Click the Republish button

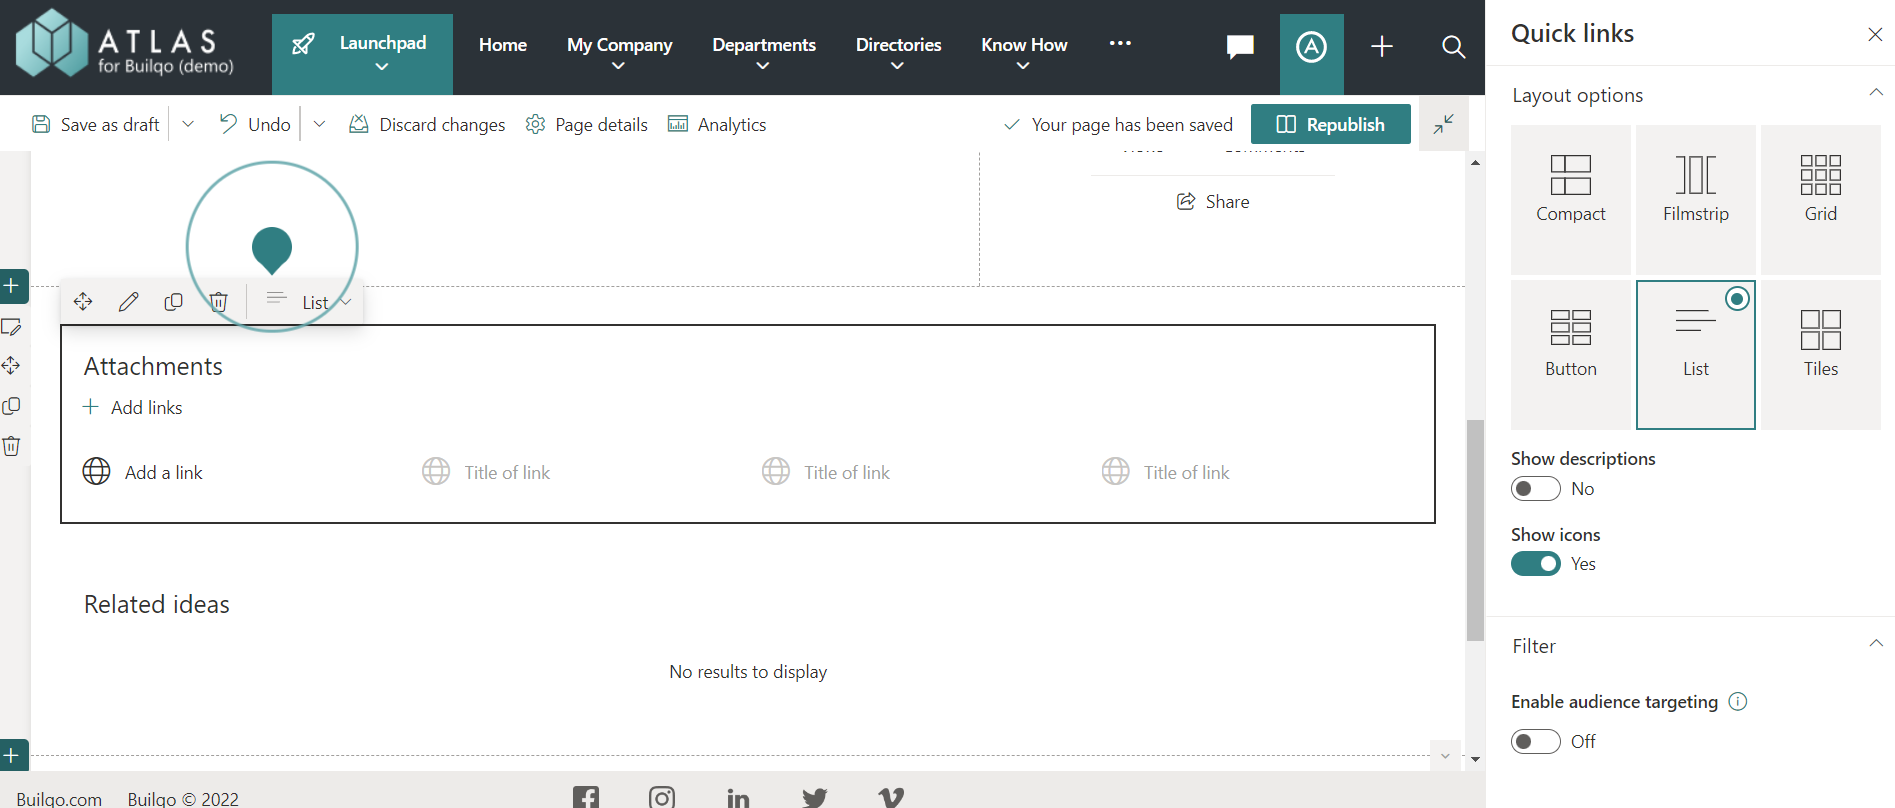pos(1330,124)
